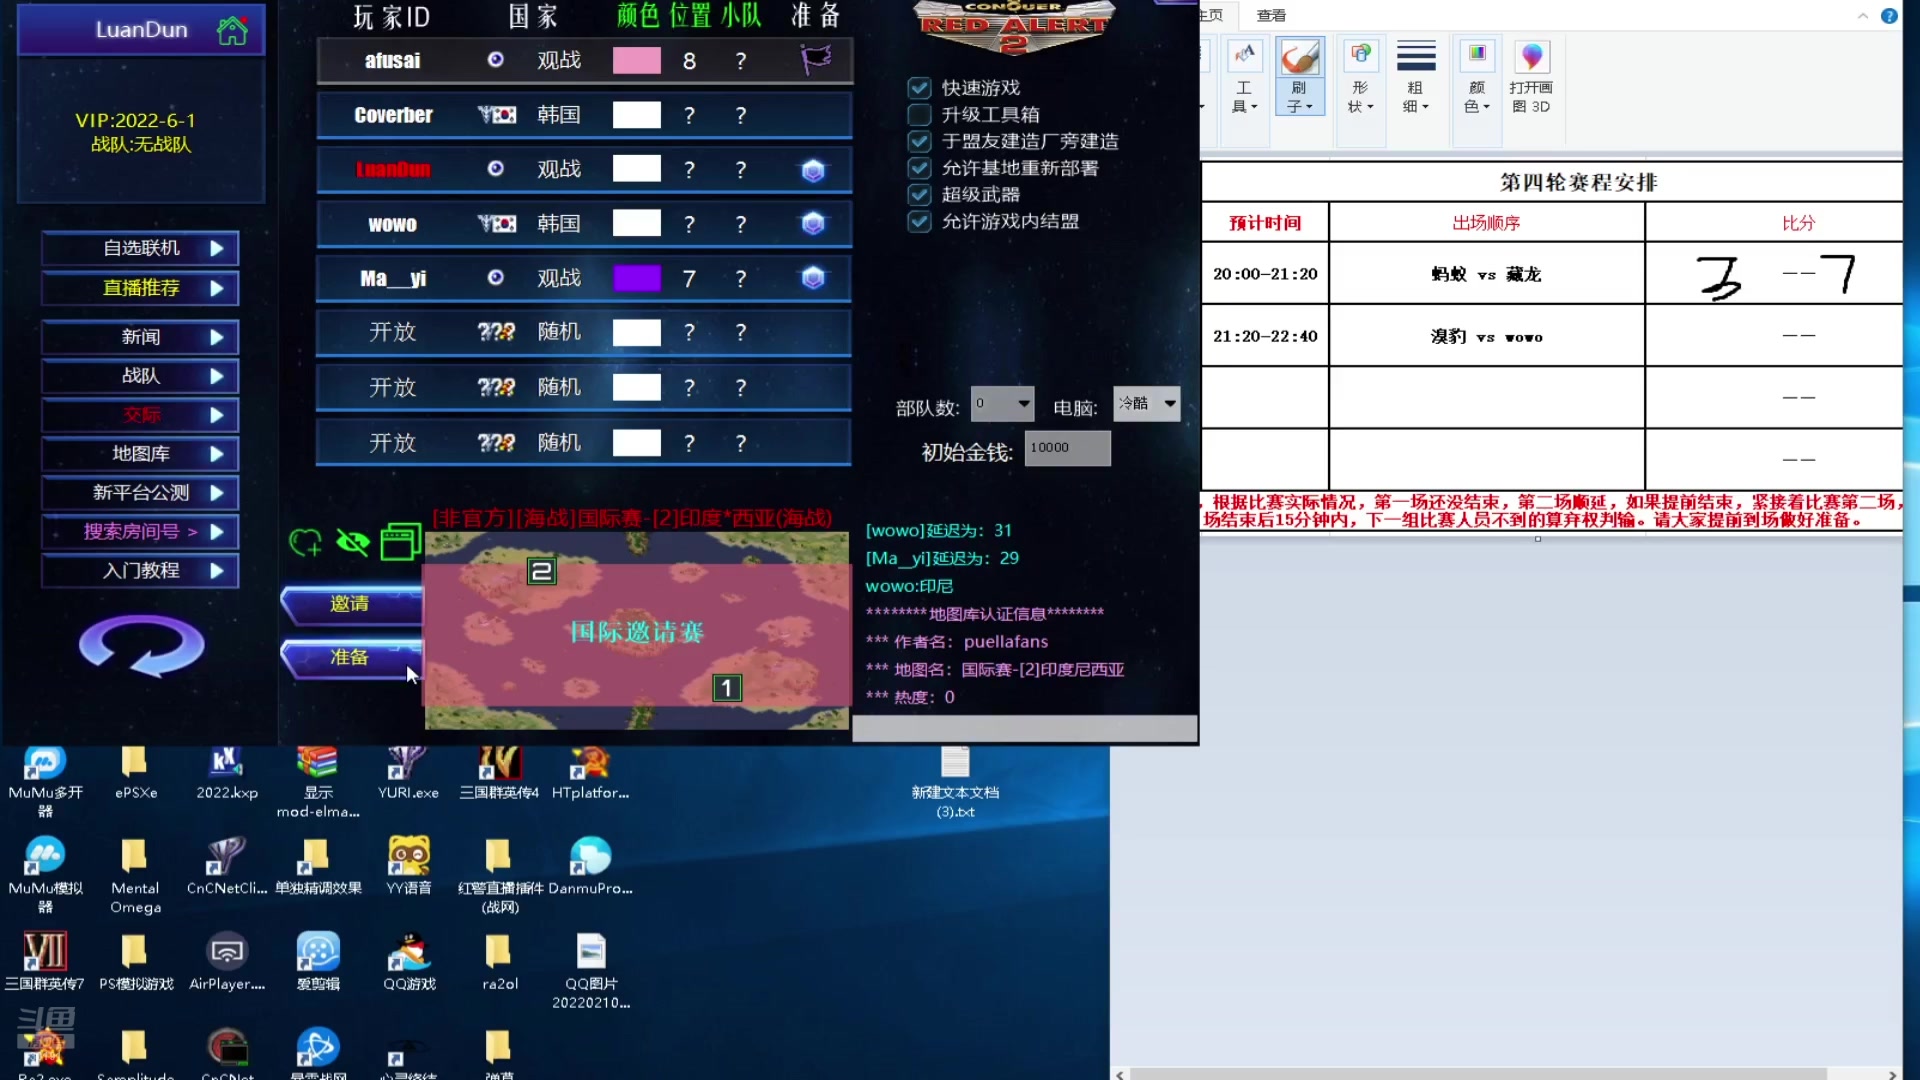Click the country 韩国 in Coverber's row
The image size is (1920, 1080).
coord(558,115)
